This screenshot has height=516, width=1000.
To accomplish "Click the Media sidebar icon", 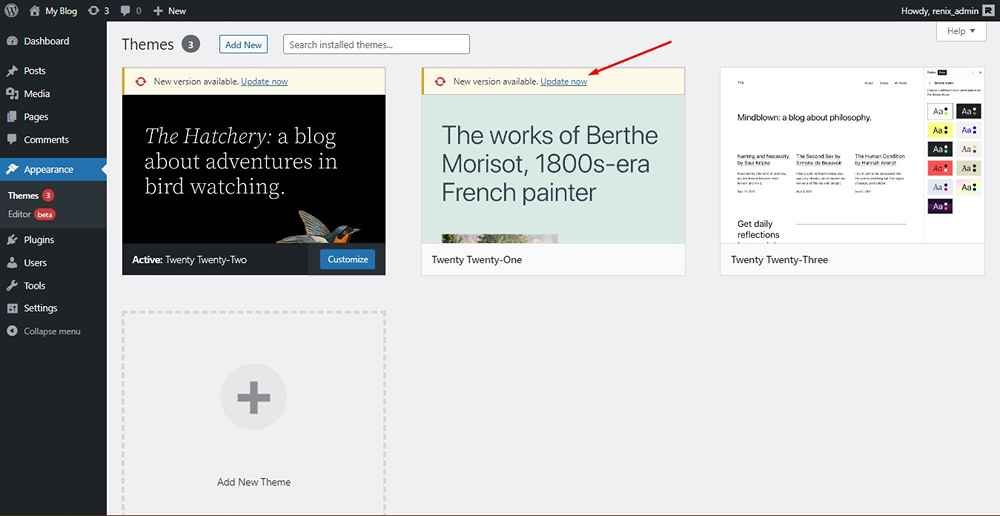I will click(x=11, y=94).
